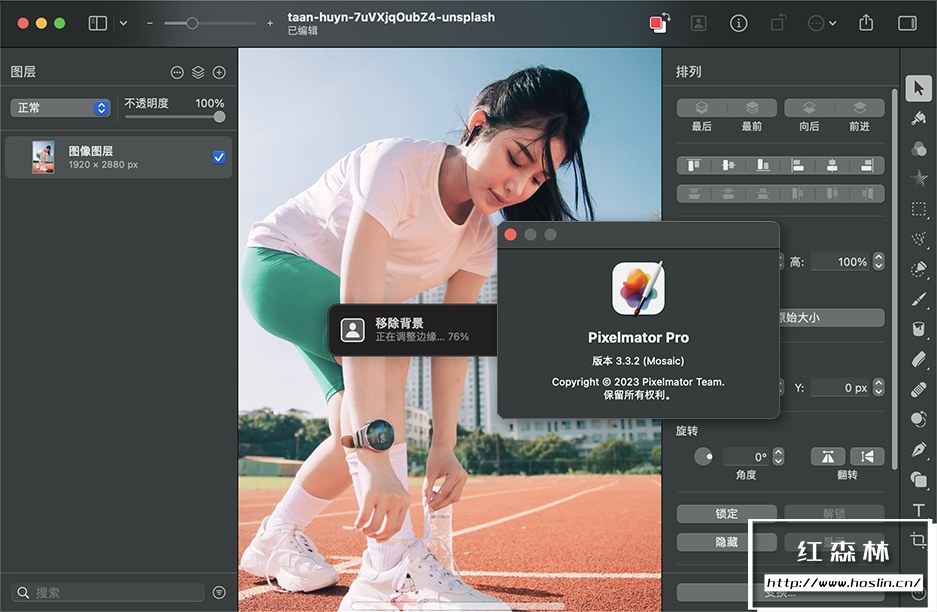Click the 锁定 button
This screenshot has width=937, height=612.
tap(726, 513)
